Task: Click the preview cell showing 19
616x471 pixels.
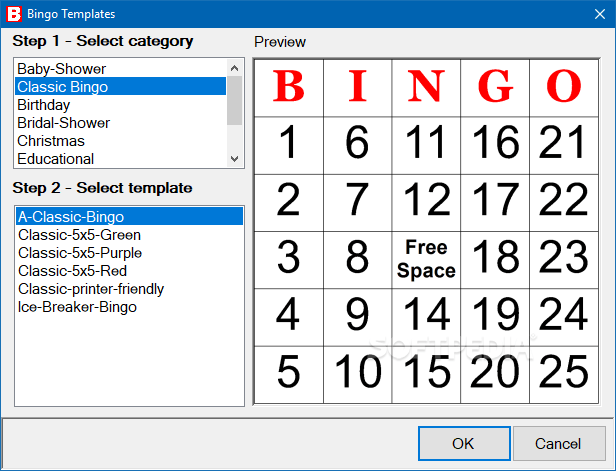Action: click(x=495, y=317)
